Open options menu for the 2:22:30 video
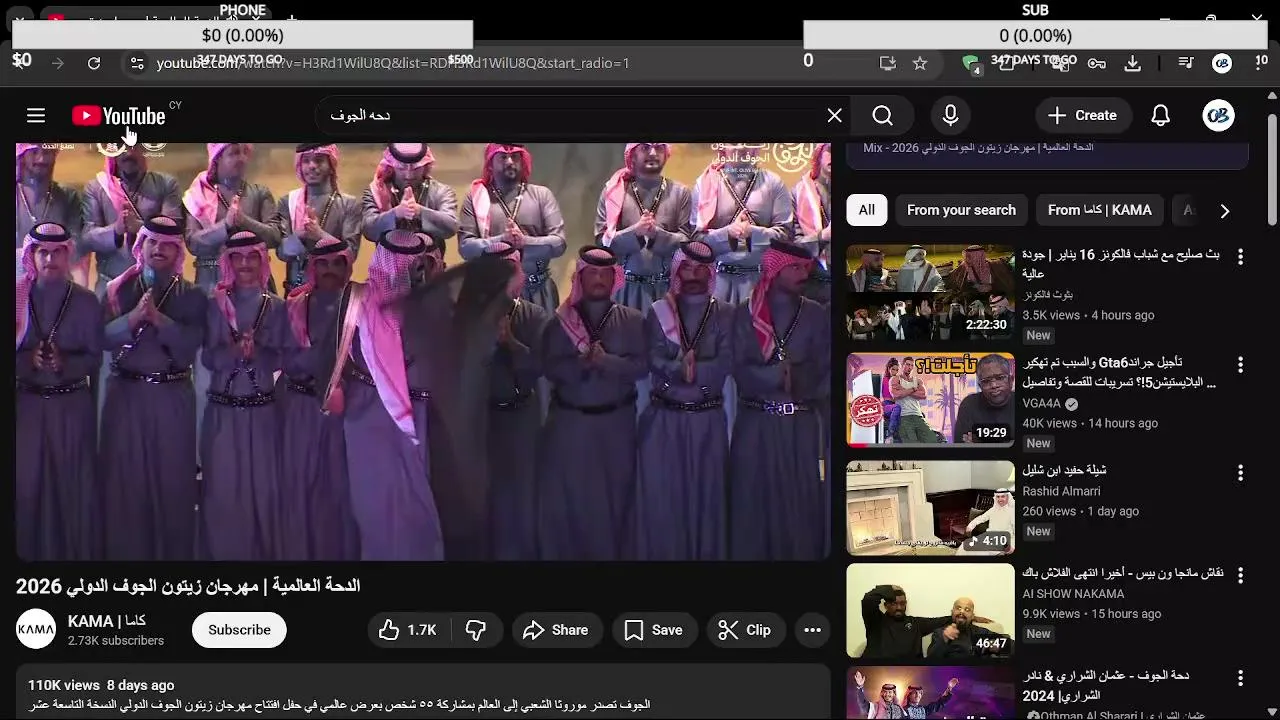The width and height of the screenshot is (1280, 720). coord(1240,257)
